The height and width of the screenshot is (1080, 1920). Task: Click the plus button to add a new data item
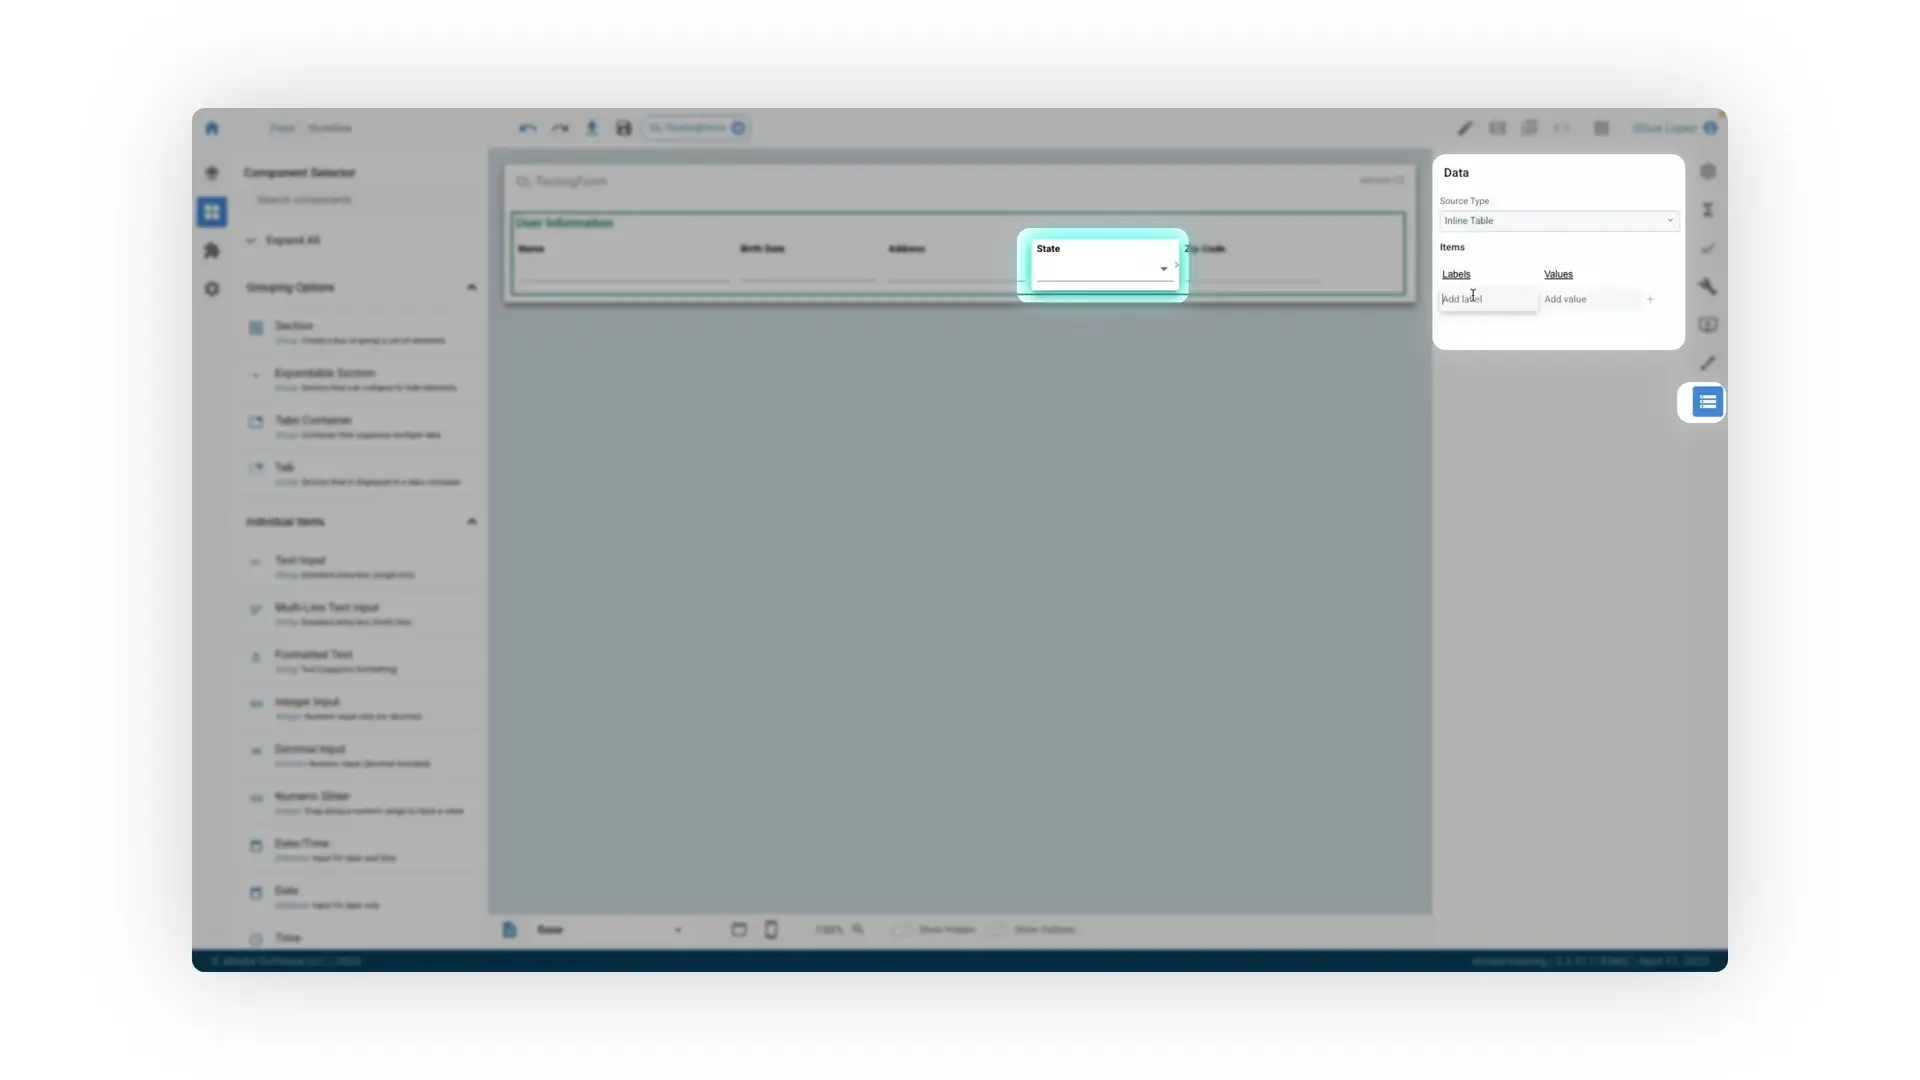[1650, 298]
